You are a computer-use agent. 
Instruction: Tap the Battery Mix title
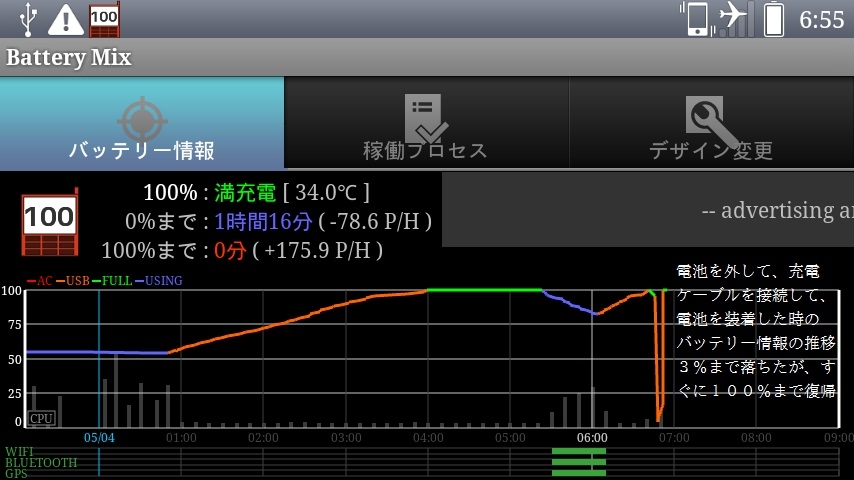pos(69,57)
